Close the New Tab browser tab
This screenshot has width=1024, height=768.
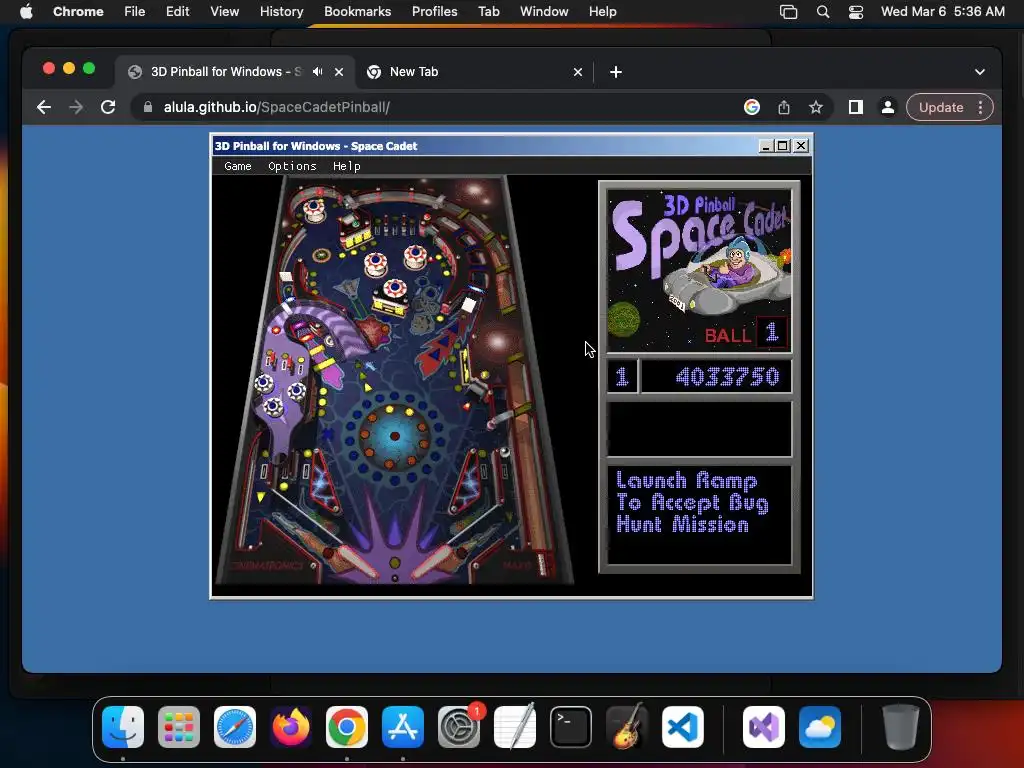577,72
